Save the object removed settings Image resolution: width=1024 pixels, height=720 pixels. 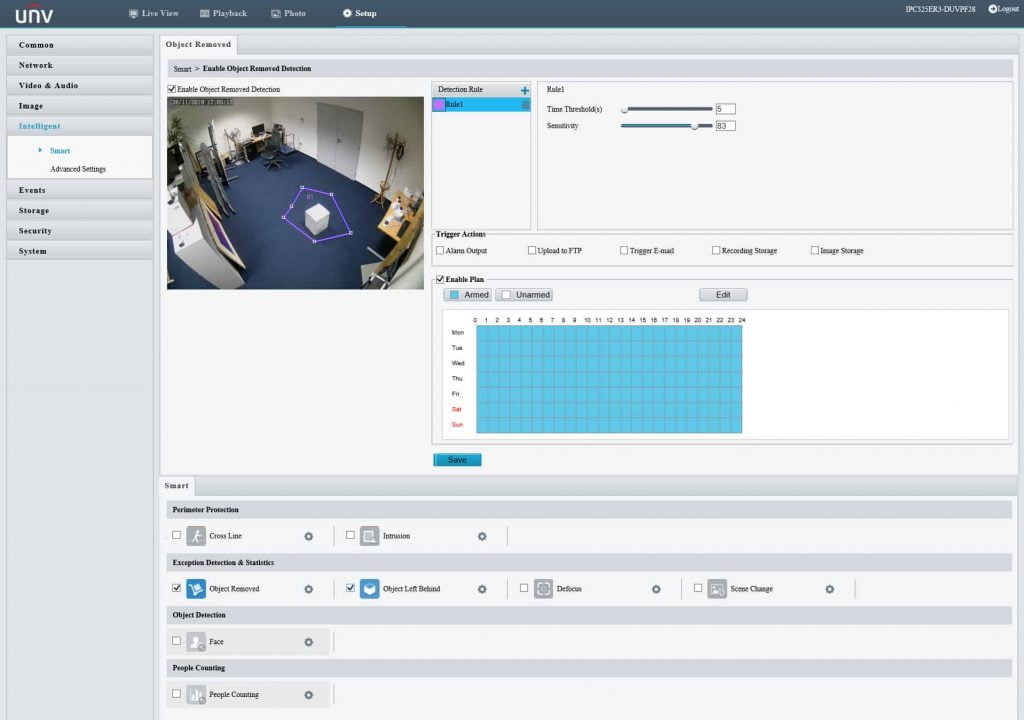pyautogui.click(x=457, y=460)
